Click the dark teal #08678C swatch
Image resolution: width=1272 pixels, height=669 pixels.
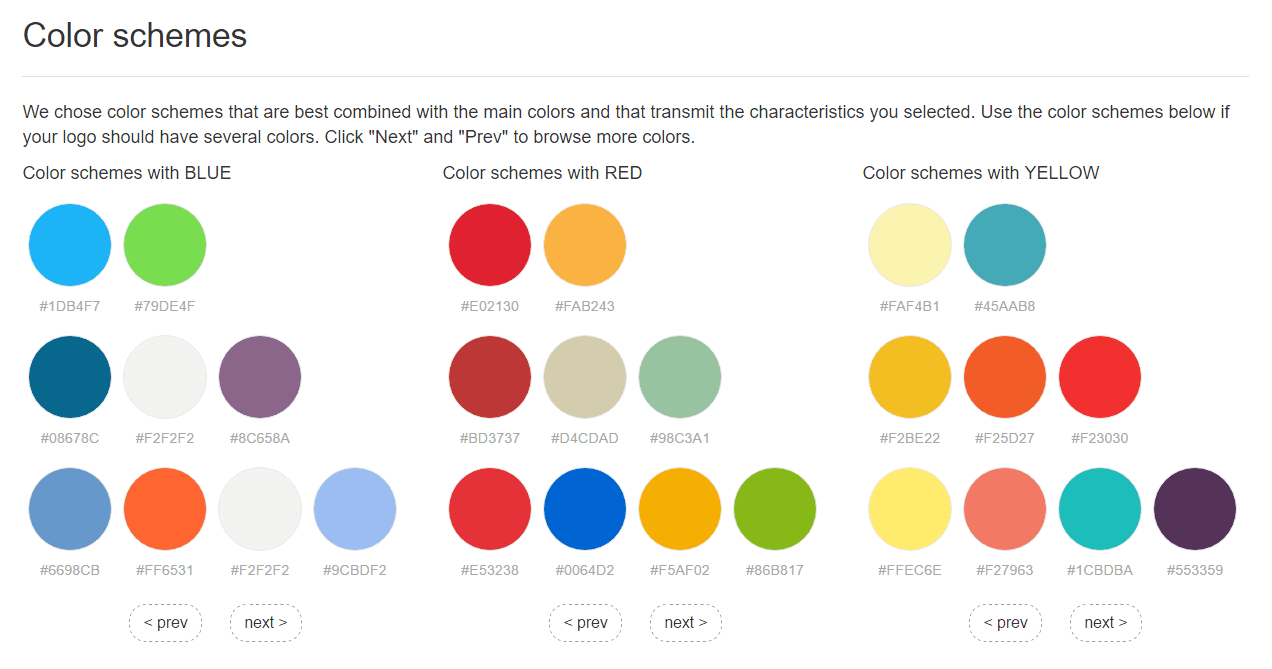[70, 377]
